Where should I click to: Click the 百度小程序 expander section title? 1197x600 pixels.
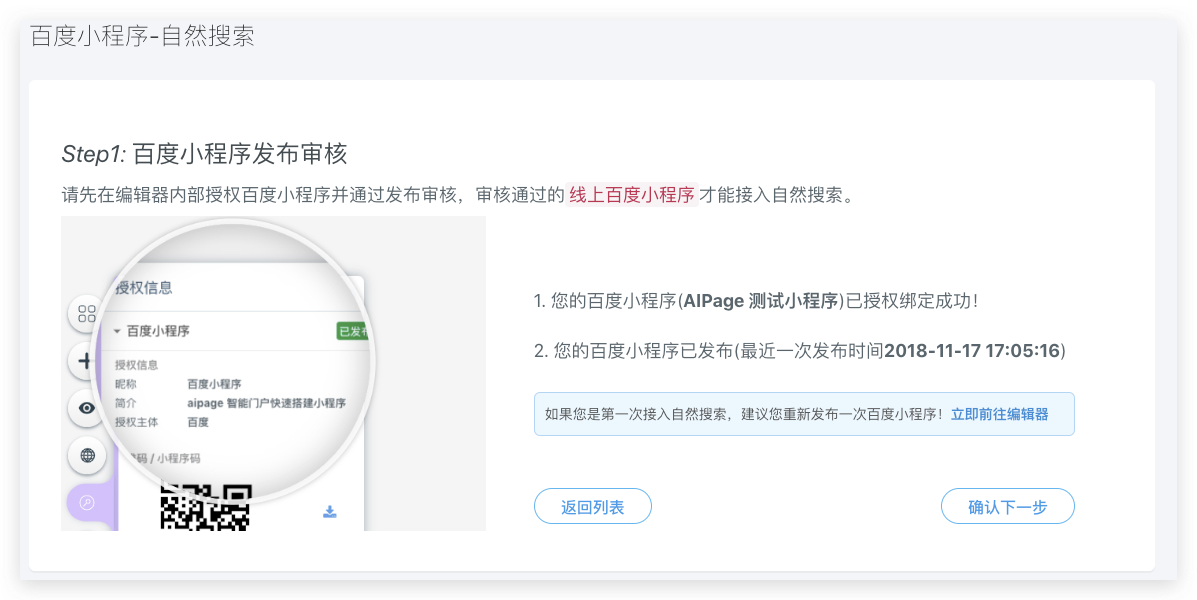(x=158, y=331)
